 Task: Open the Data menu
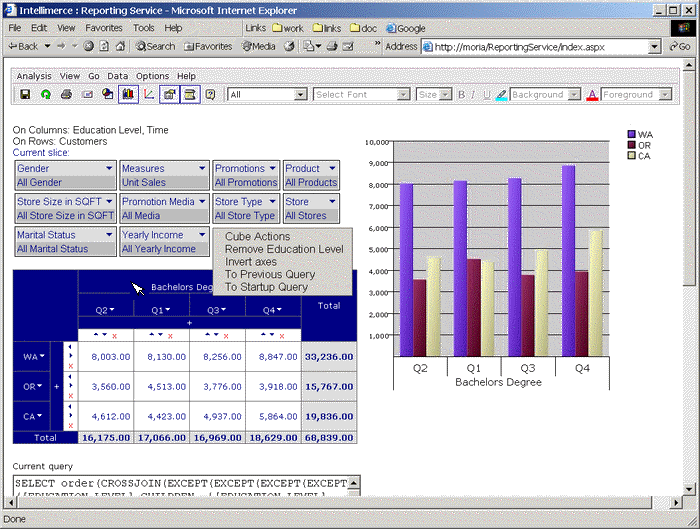118,76
